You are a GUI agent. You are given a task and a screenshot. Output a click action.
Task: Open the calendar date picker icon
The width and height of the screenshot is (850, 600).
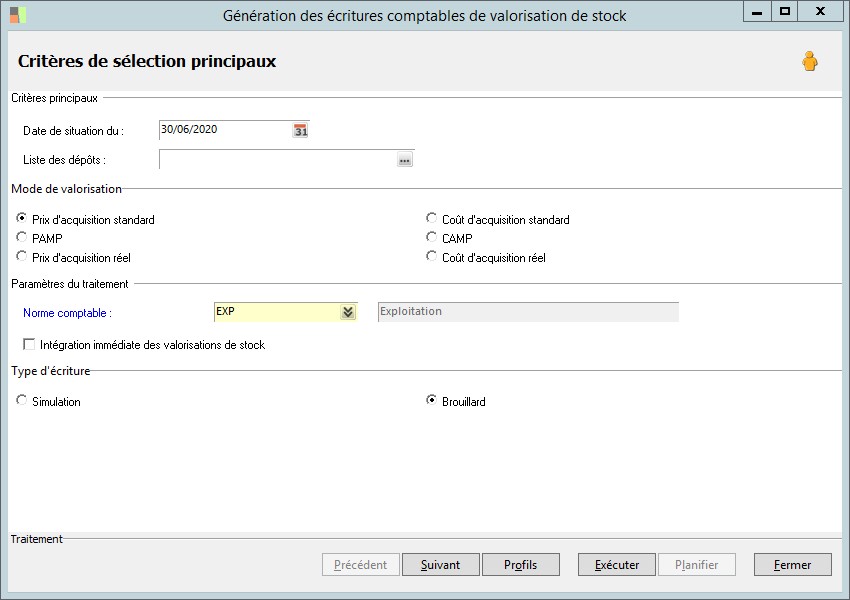coord(300,130)
